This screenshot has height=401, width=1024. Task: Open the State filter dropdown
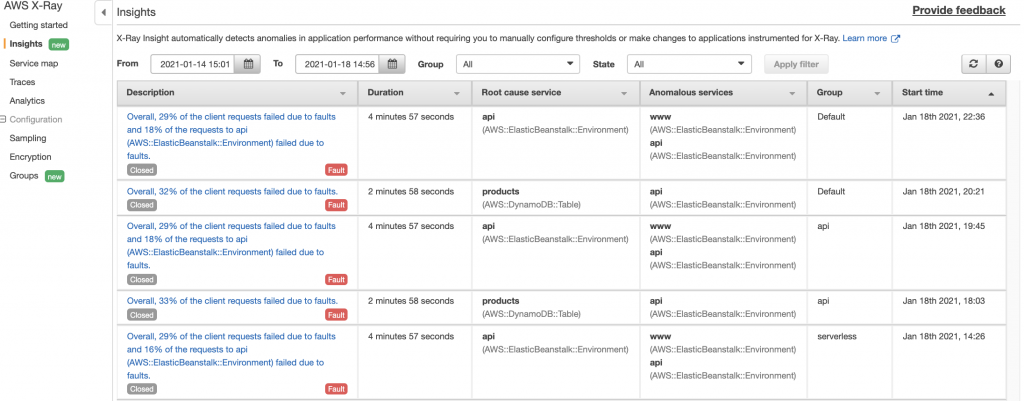coord(689,64)
